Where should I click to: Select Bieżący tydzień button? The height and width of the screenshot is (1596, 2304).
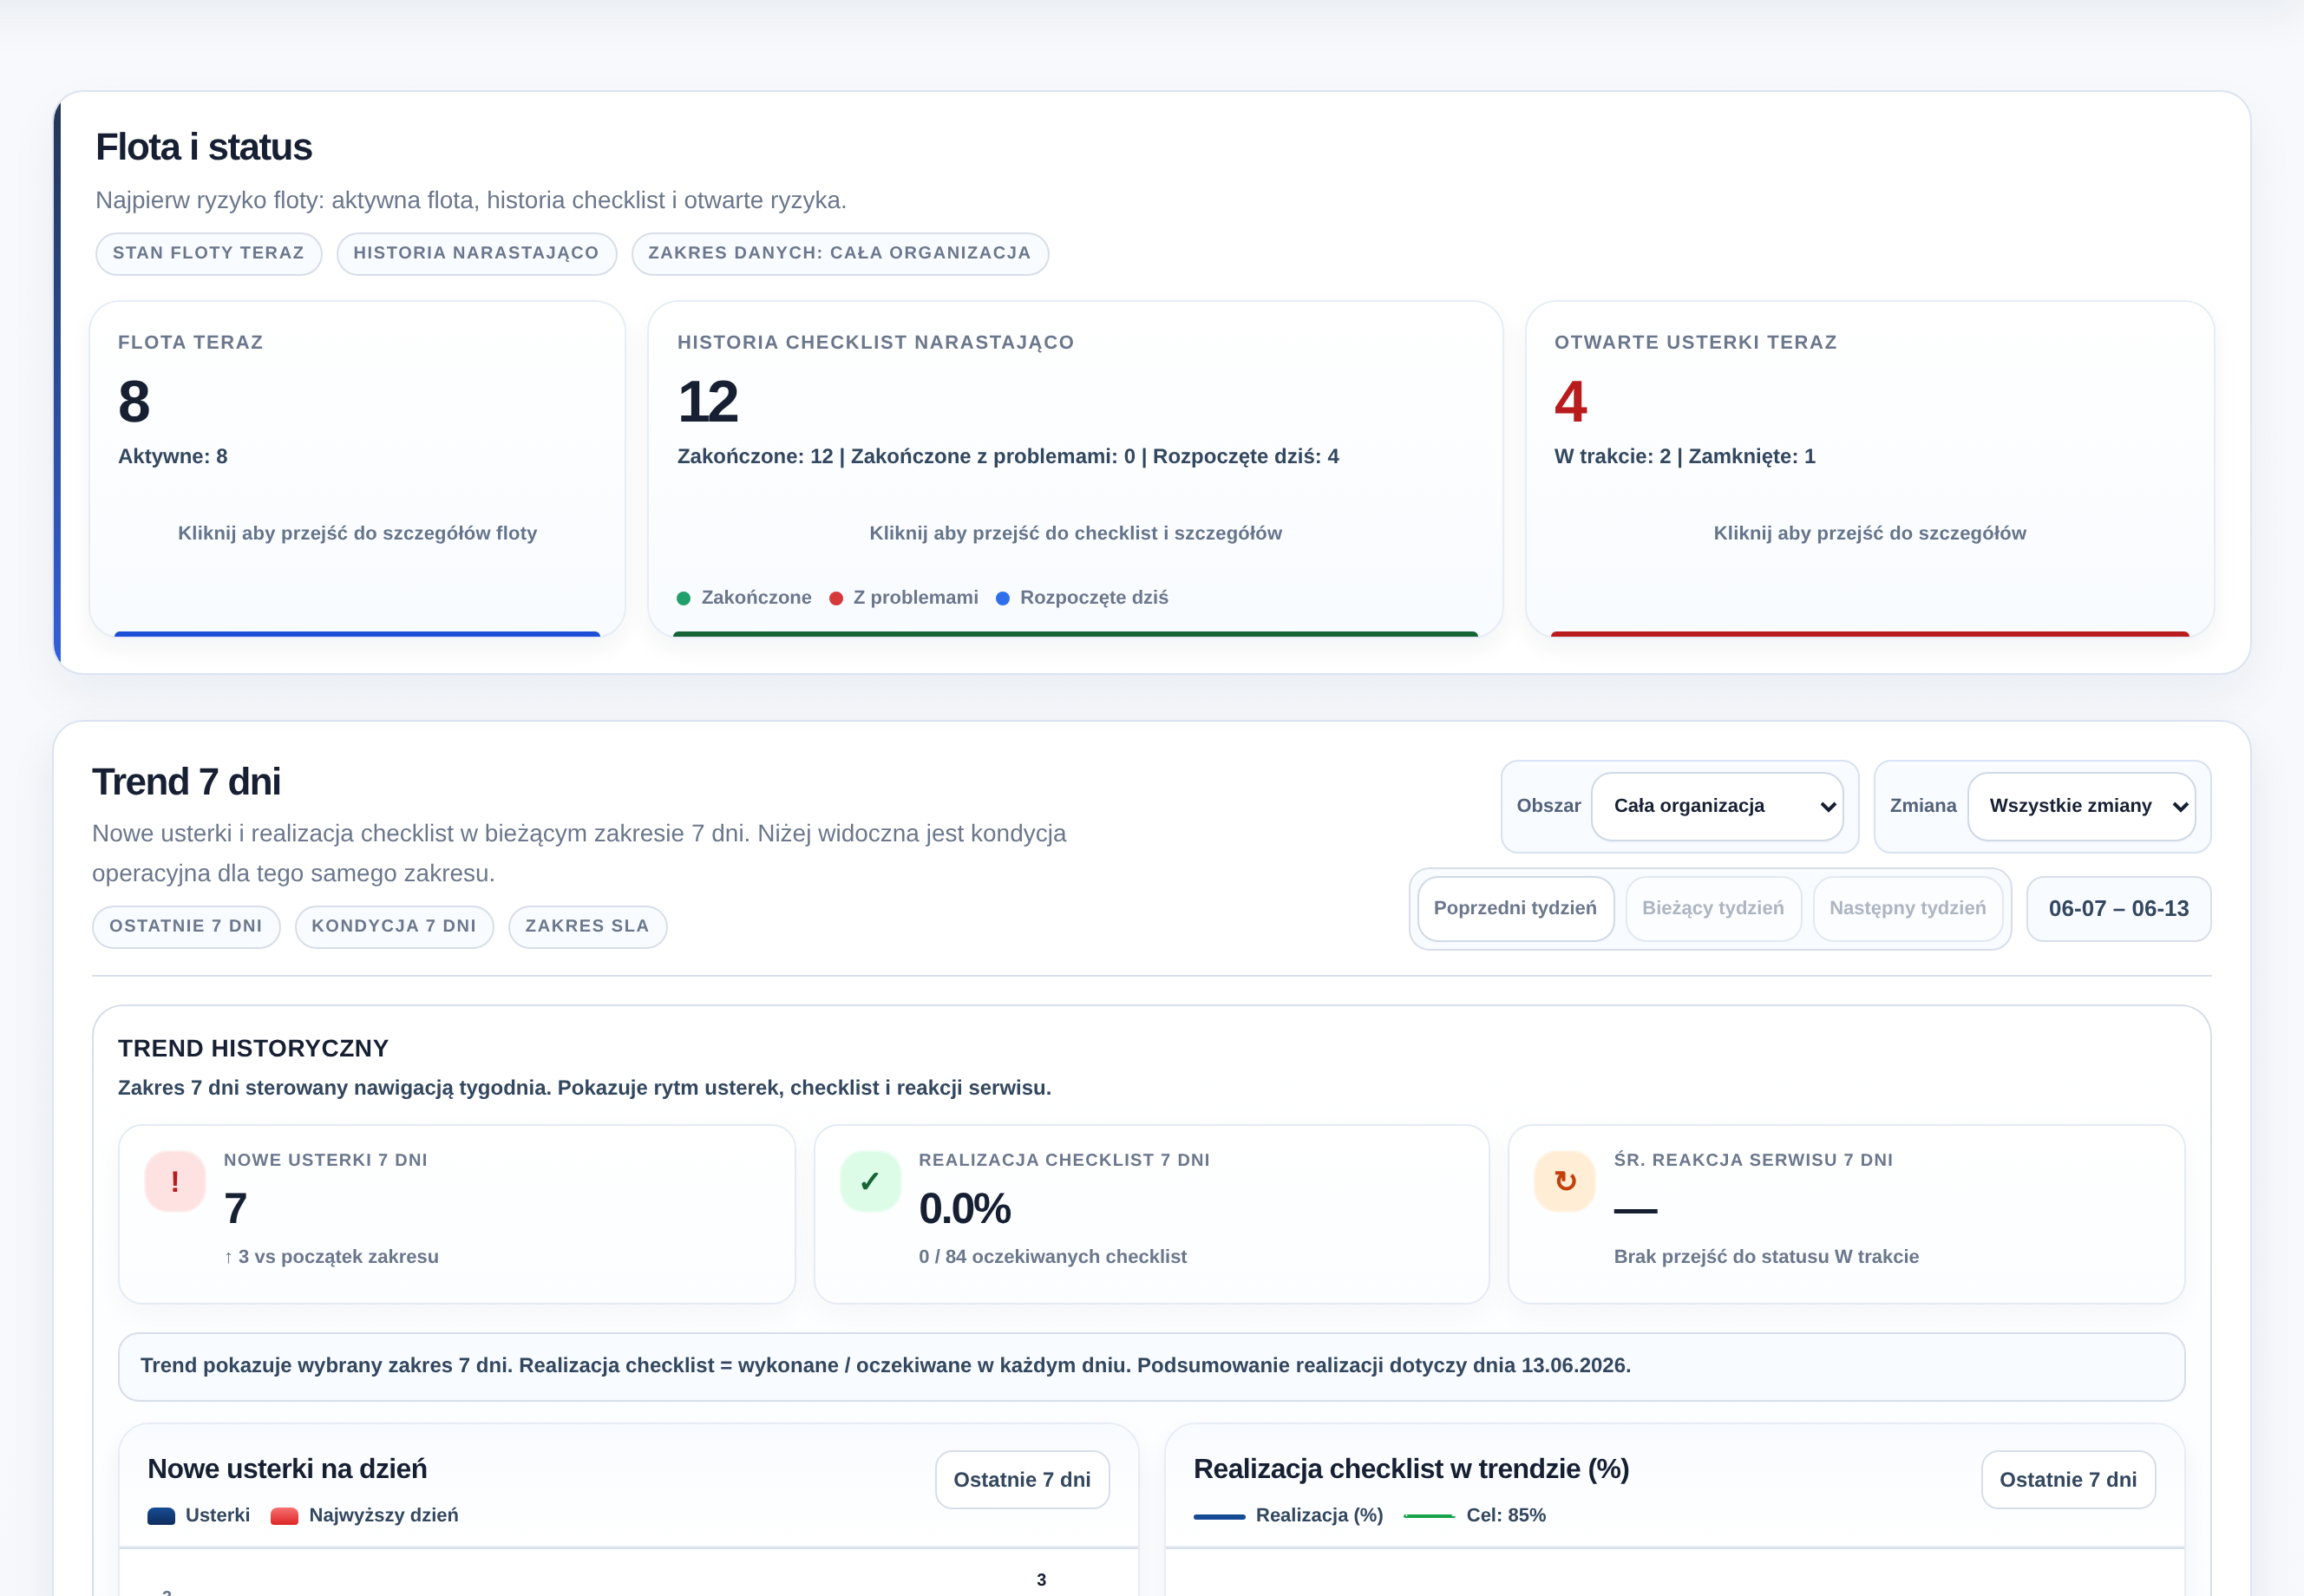(x=1713, y=908)
